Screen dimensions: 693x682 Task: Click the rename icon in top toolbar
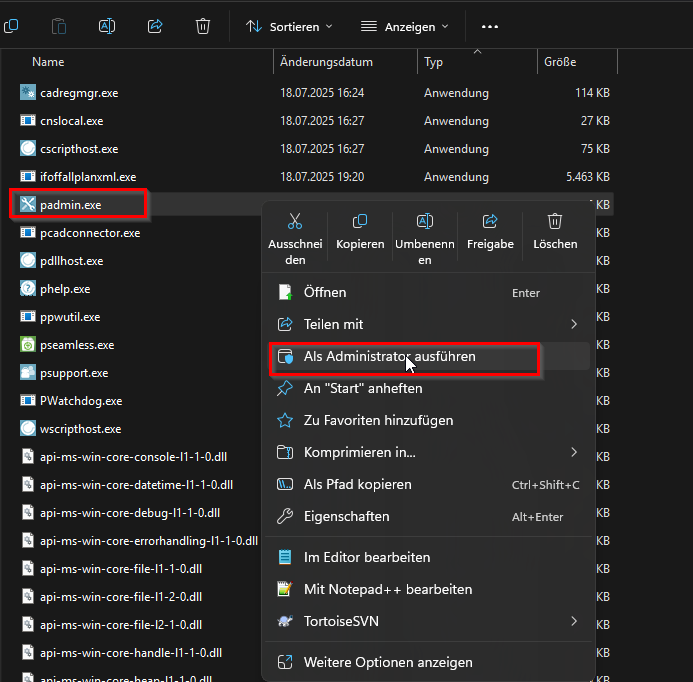click(x=107, y=26)
